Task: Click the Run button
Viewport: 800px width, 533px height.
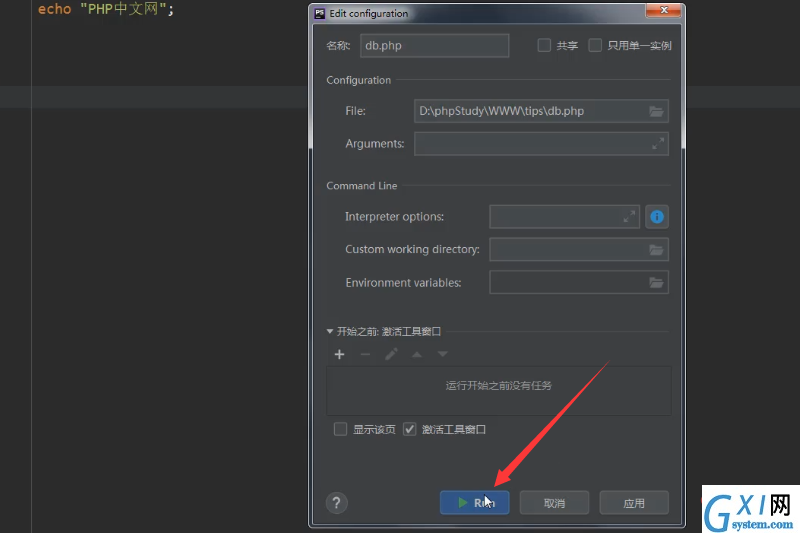Action: (474, 503)
